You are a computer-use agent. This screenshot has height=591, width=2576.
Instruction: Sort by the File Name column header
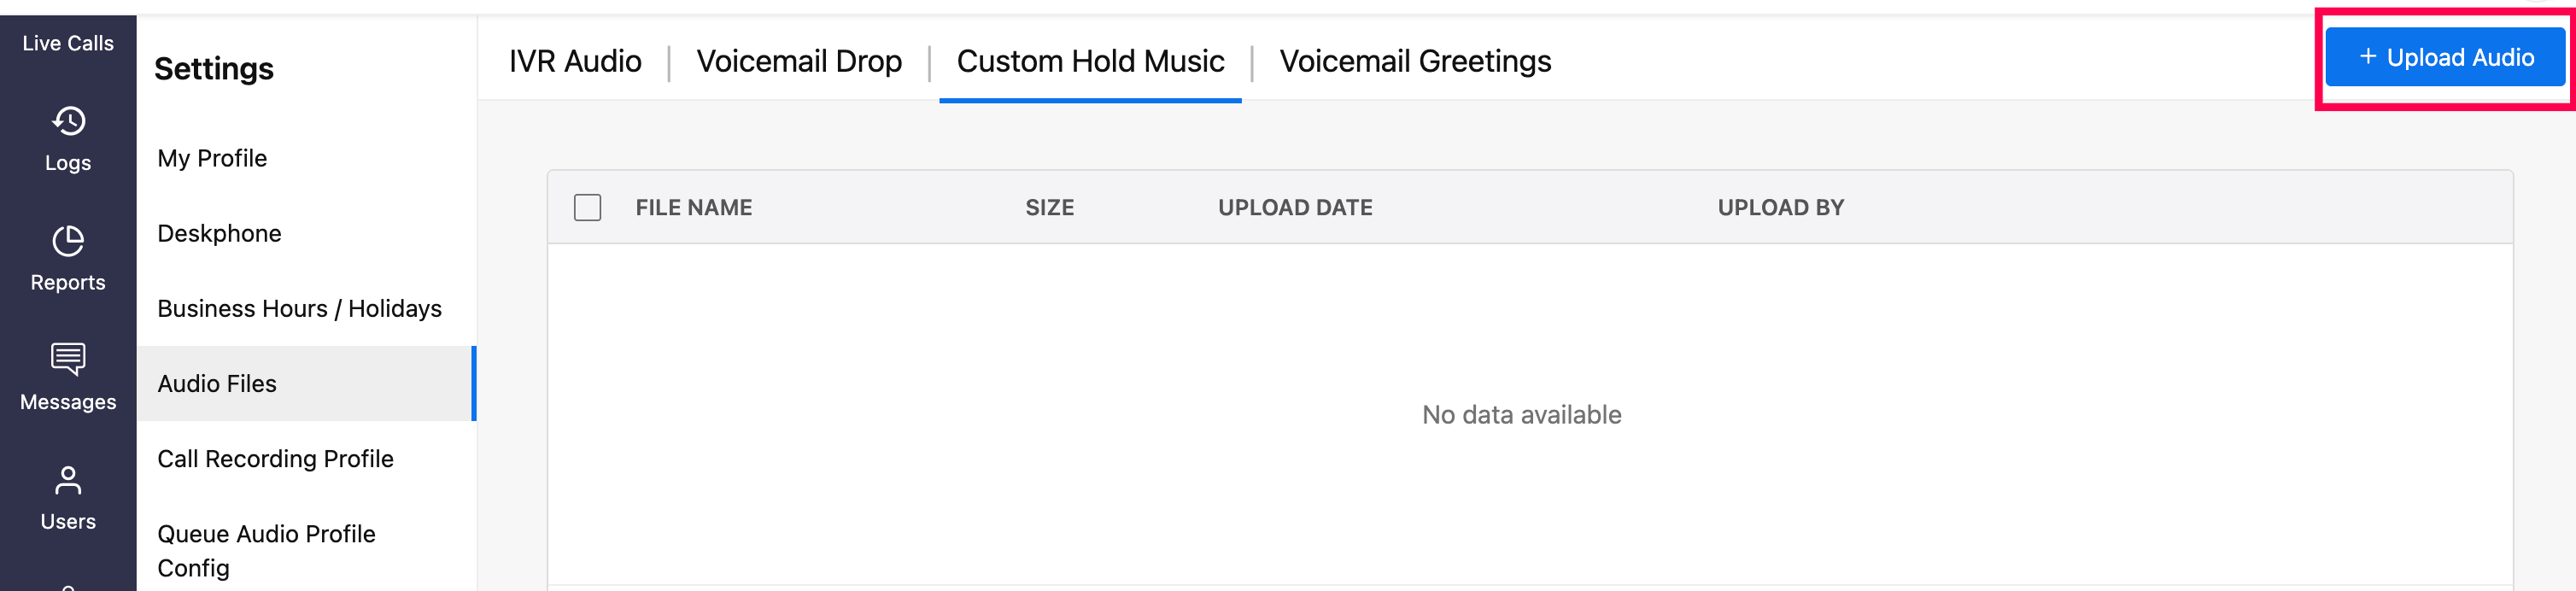click(x=693, y=208)
